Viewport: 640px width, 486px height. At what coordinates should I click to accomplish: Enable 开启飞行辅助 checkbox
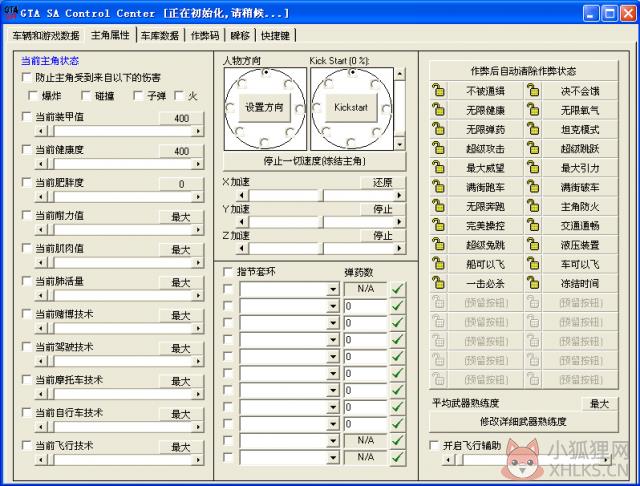[435, 445]
